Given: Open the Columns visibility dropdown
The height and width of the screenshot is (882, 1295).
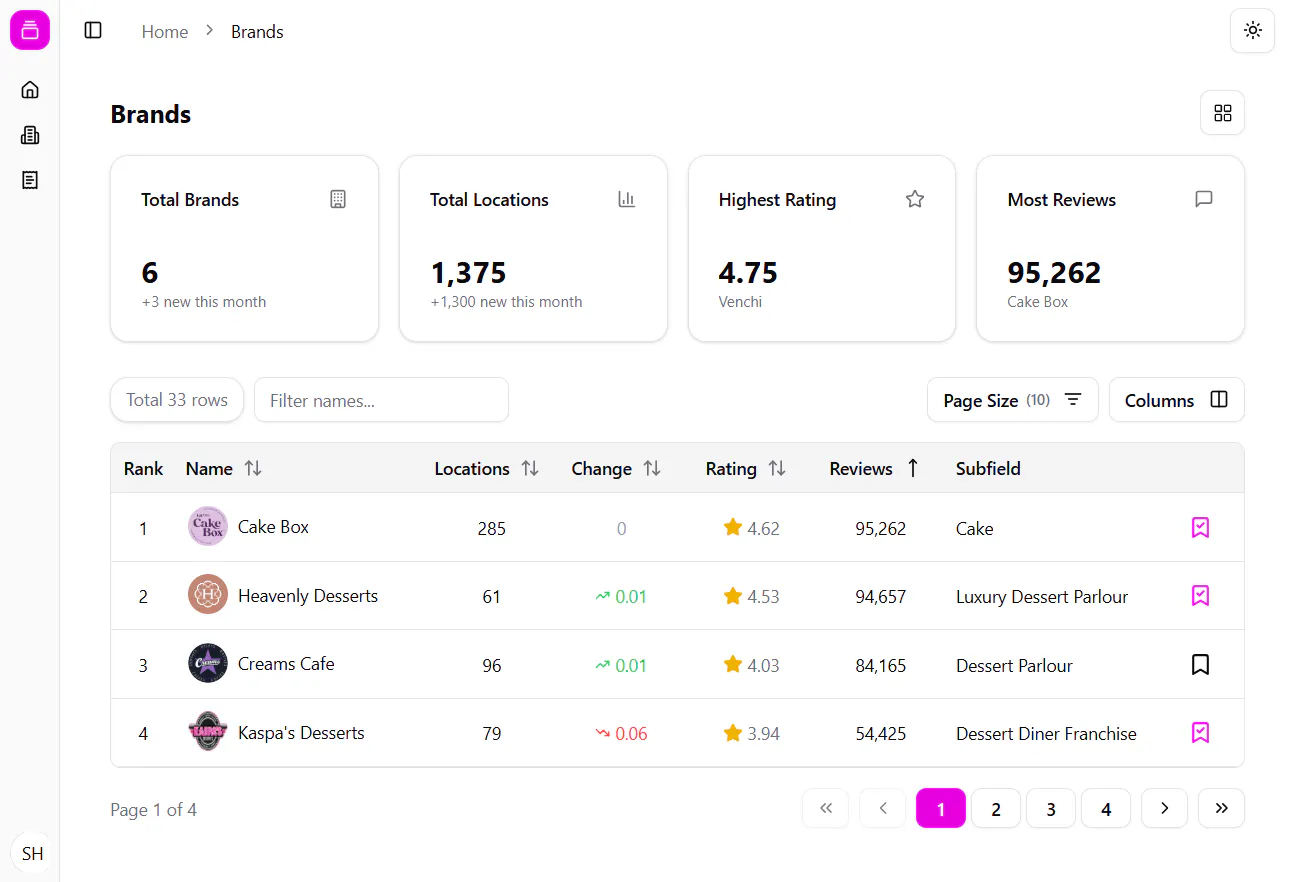Looking at the screenshot, I should click(1176, 400).
